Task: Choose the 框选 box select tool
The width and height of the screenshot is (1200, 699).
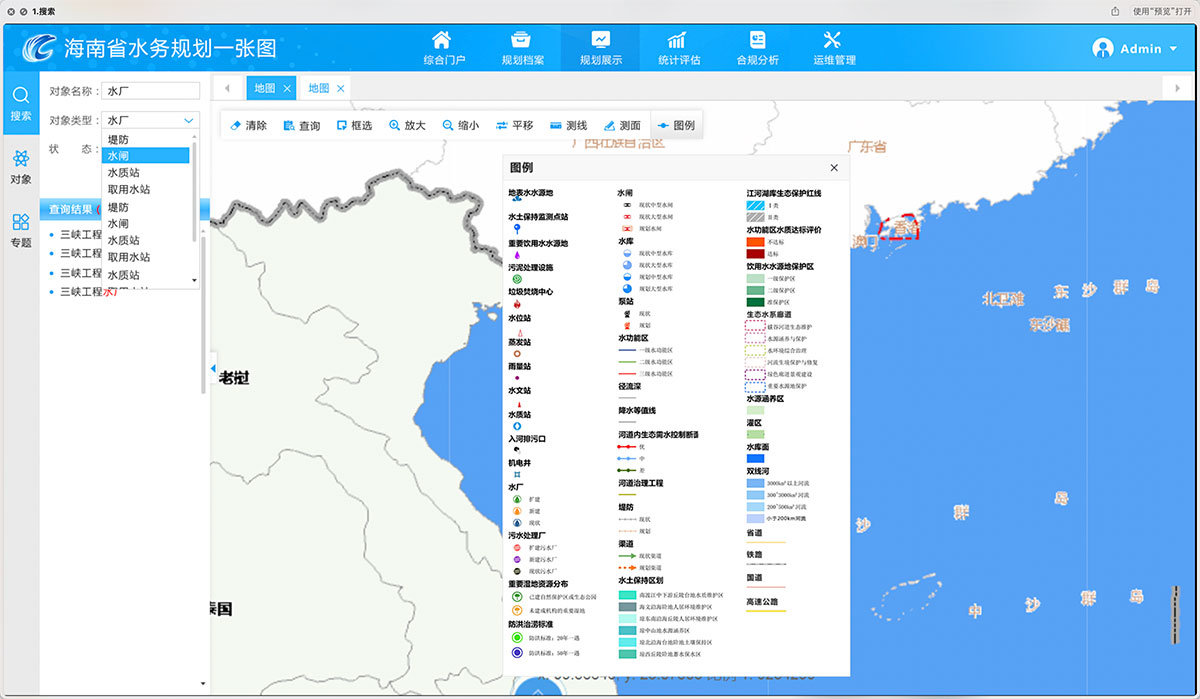Action: [354, 126]
